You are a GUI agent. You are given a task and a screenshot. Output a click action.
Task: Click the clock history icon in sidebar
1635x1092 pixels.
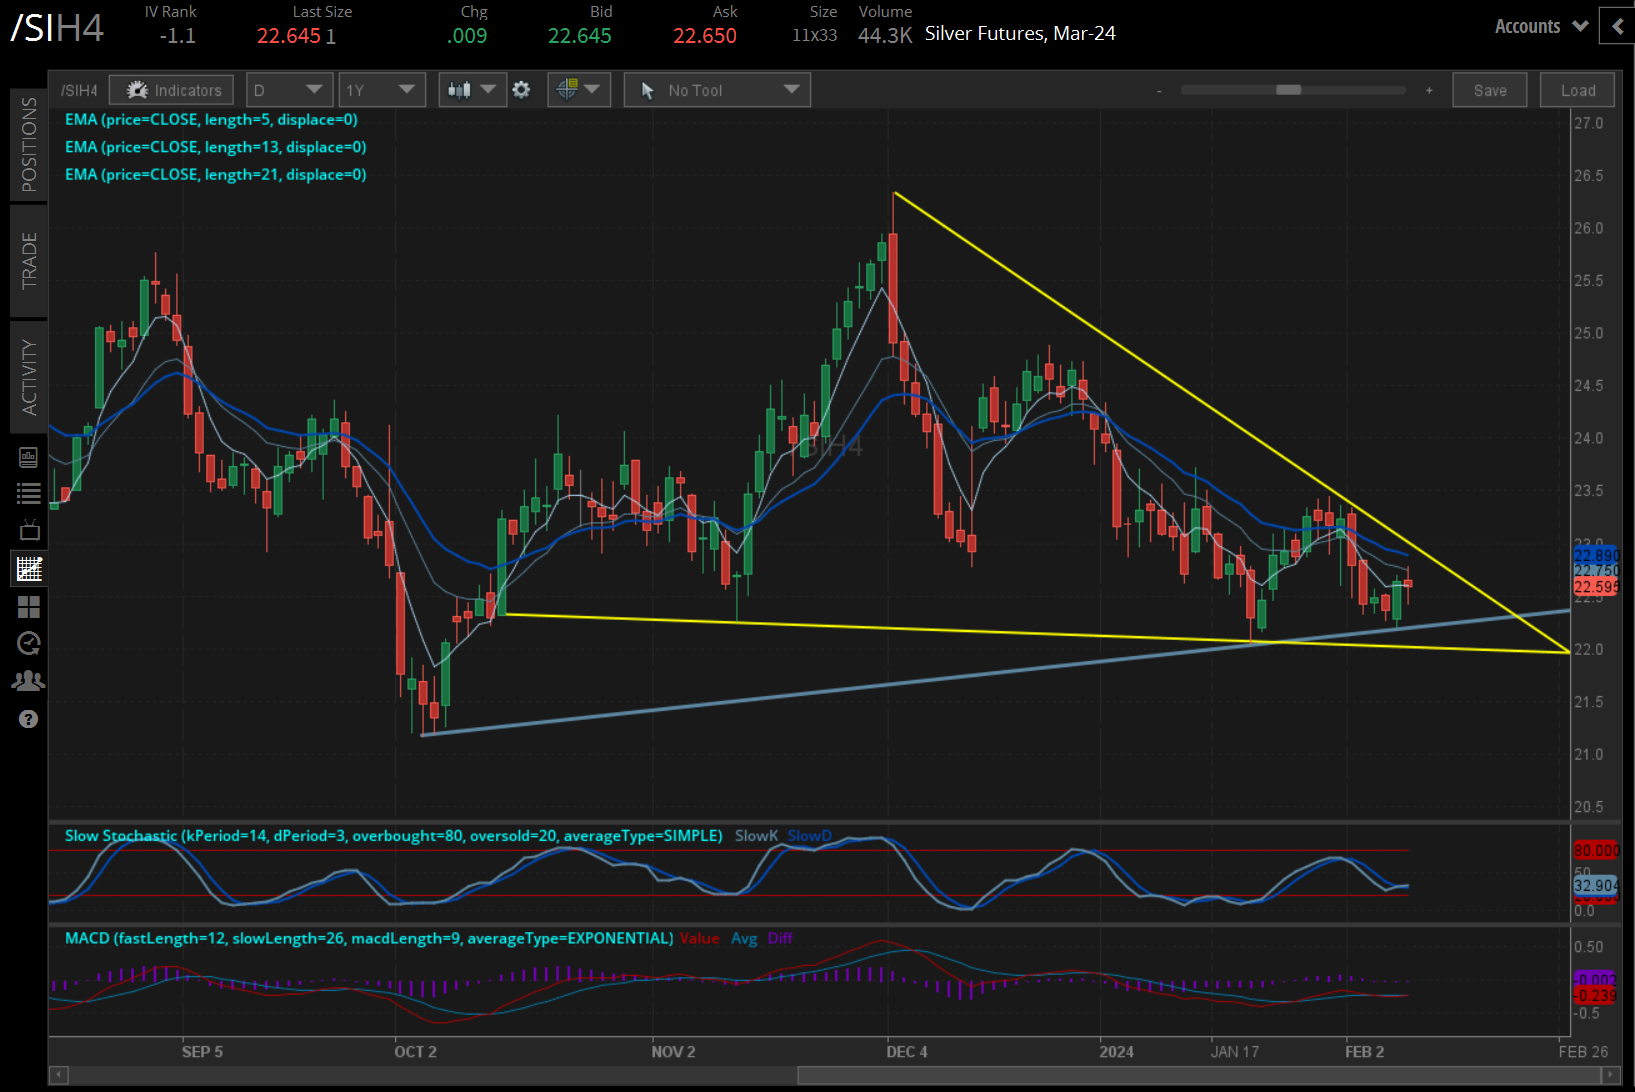coord(29,643)
